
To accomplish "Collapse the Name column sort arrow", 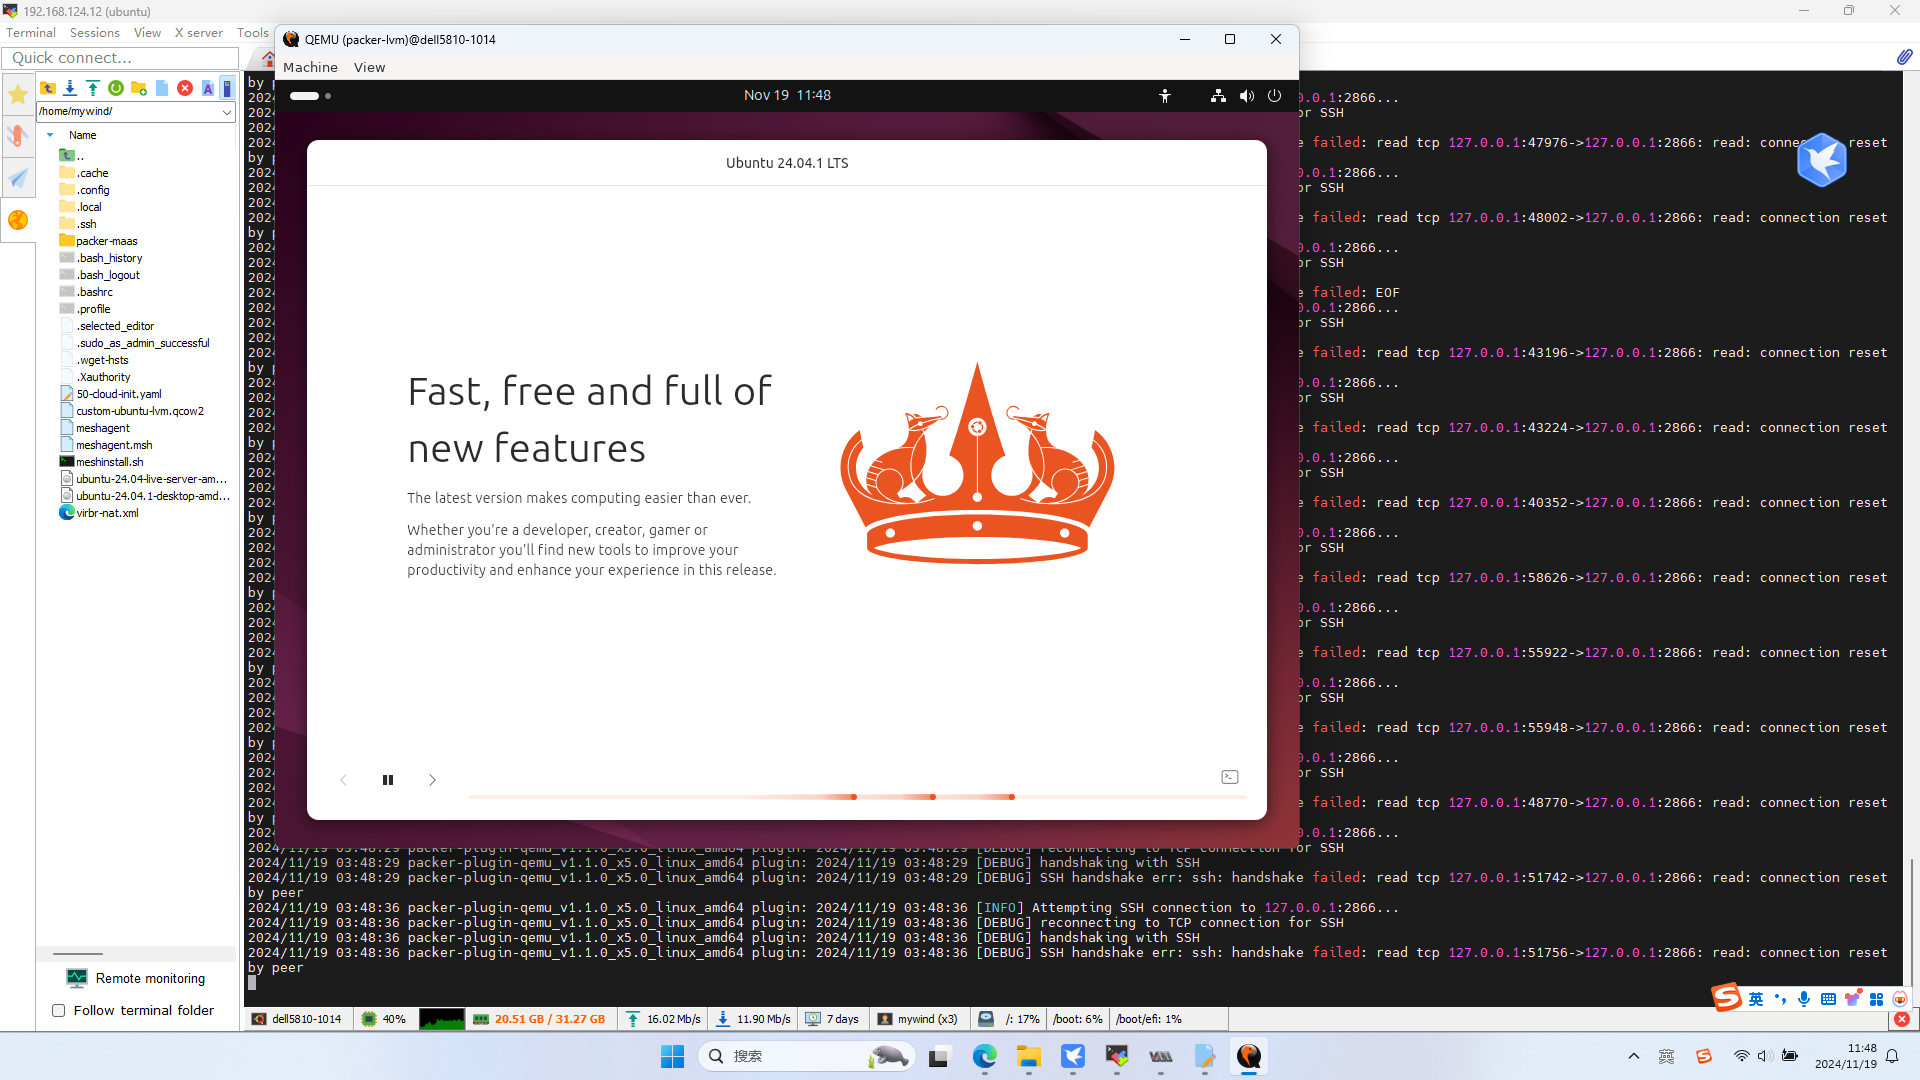I will pyautogui.click(x=50, y=135).
